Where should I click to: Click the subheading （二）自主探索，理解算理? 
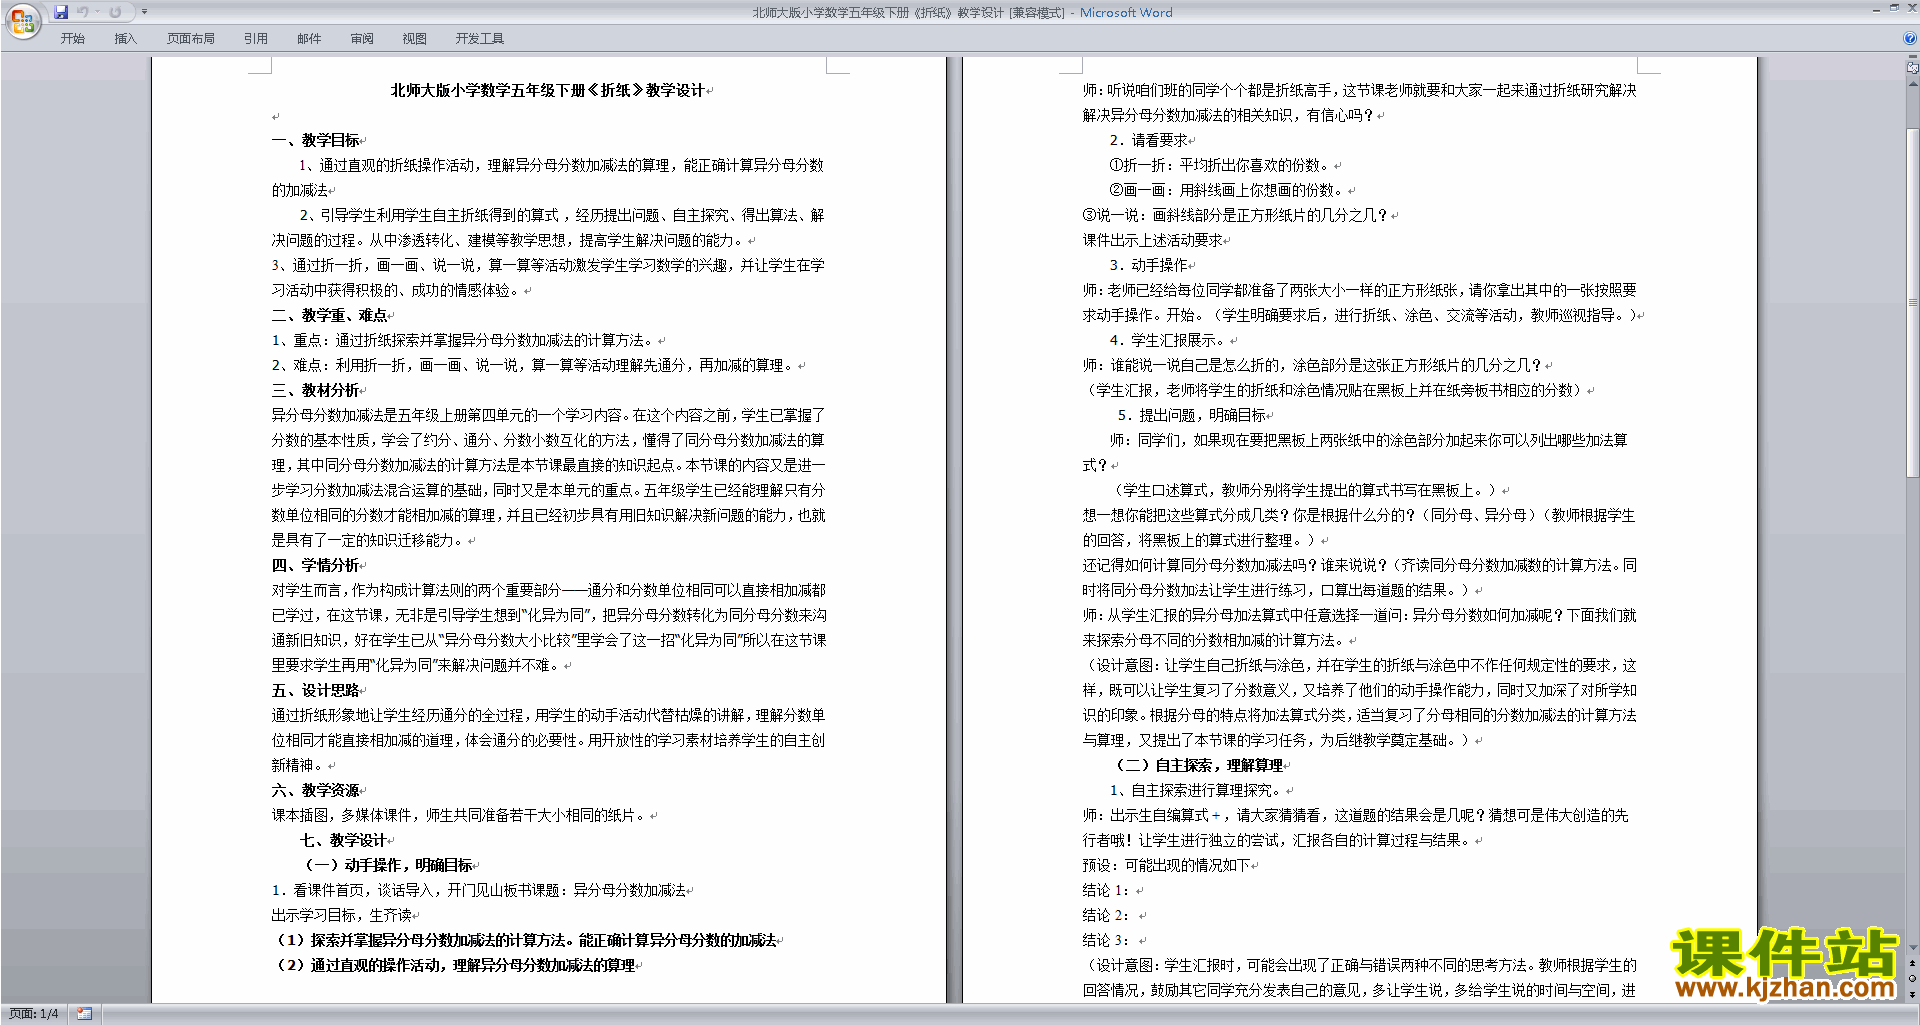point(1198,765)
